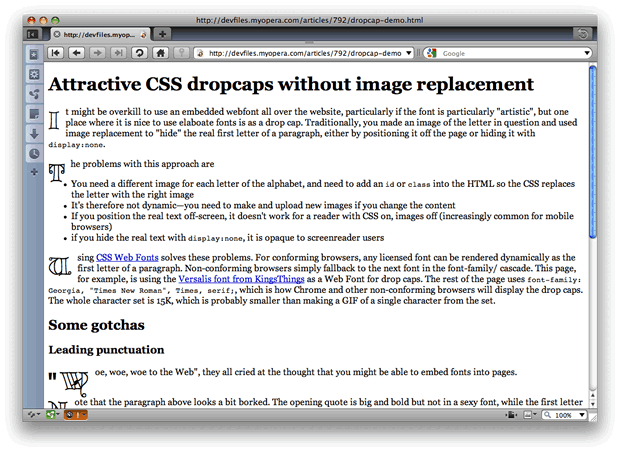This screenshot has height=453, width=620.
Task: Click the 'Leading punctuation' subheading
Action: [106, 350]
